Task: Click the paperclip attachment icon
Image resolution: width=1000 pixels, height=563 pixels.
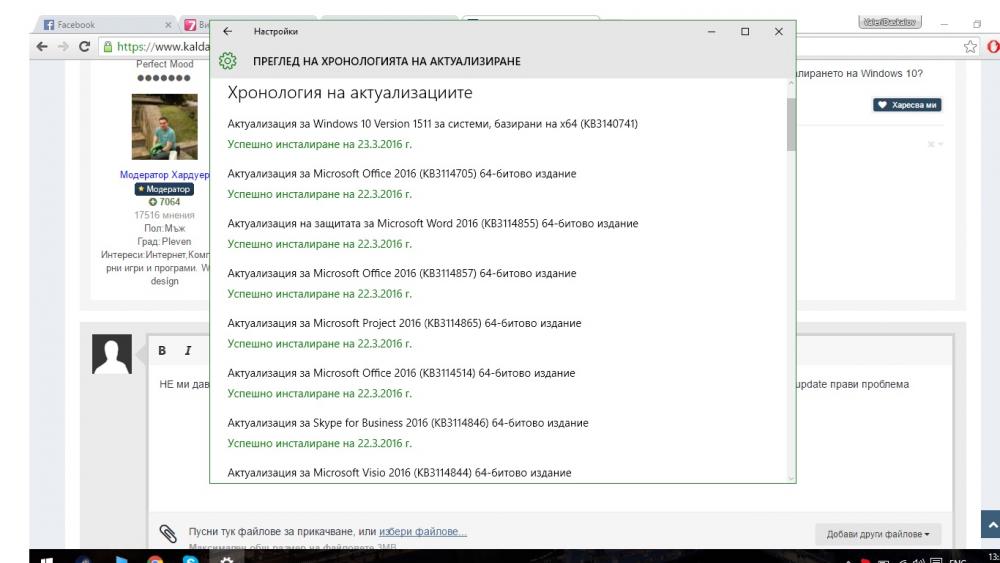Action: pos(168,533)
